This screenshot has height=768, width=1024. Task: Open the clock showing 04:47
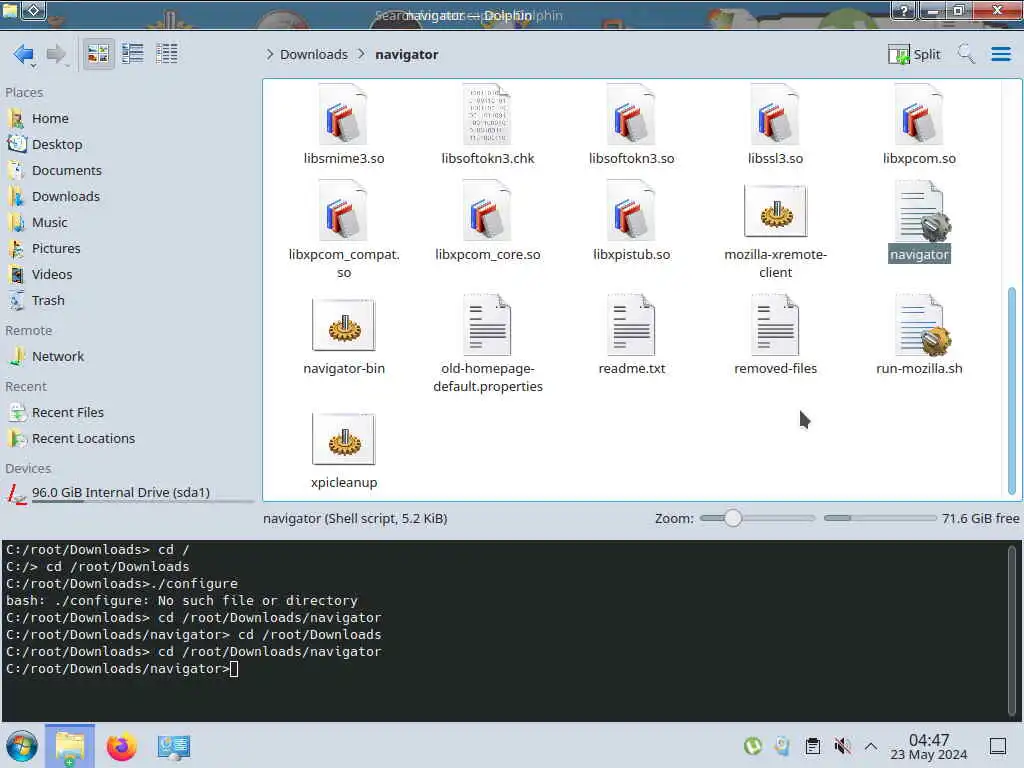[x=929, y=746]
